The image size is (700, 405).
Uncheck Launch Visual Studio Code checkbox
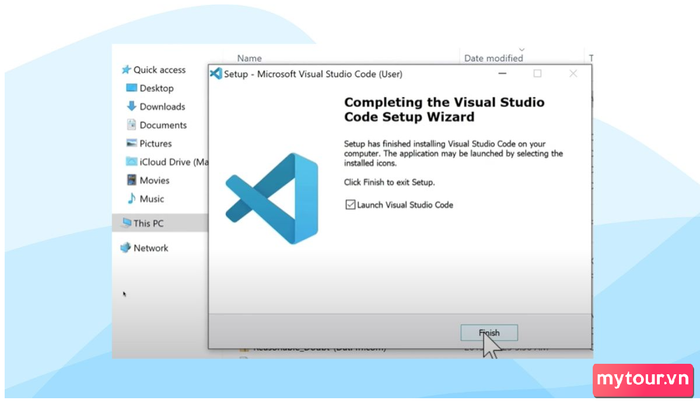(350, 205)
